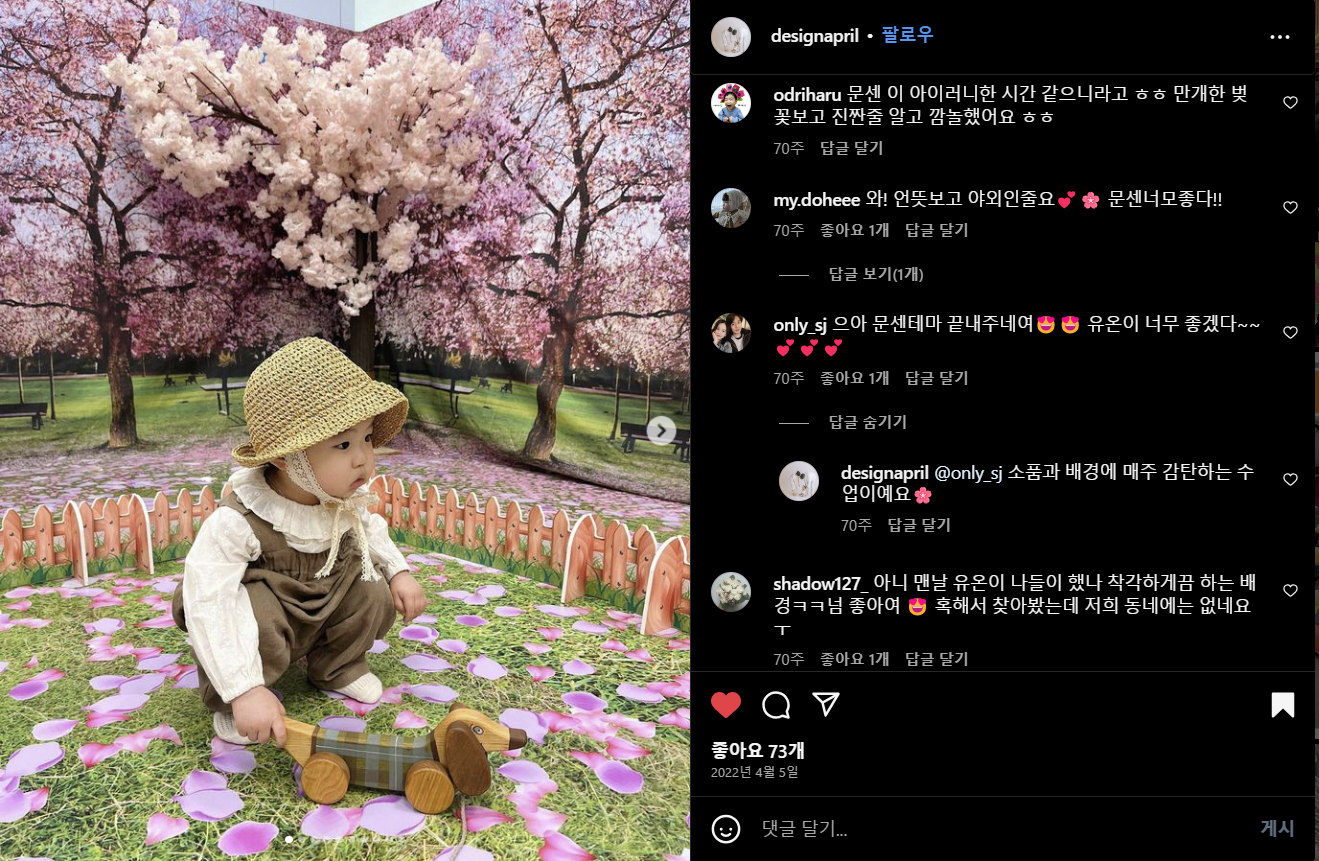
Task: Toggle the saved bookmark icon
Action: click(x=1283, y=705)
